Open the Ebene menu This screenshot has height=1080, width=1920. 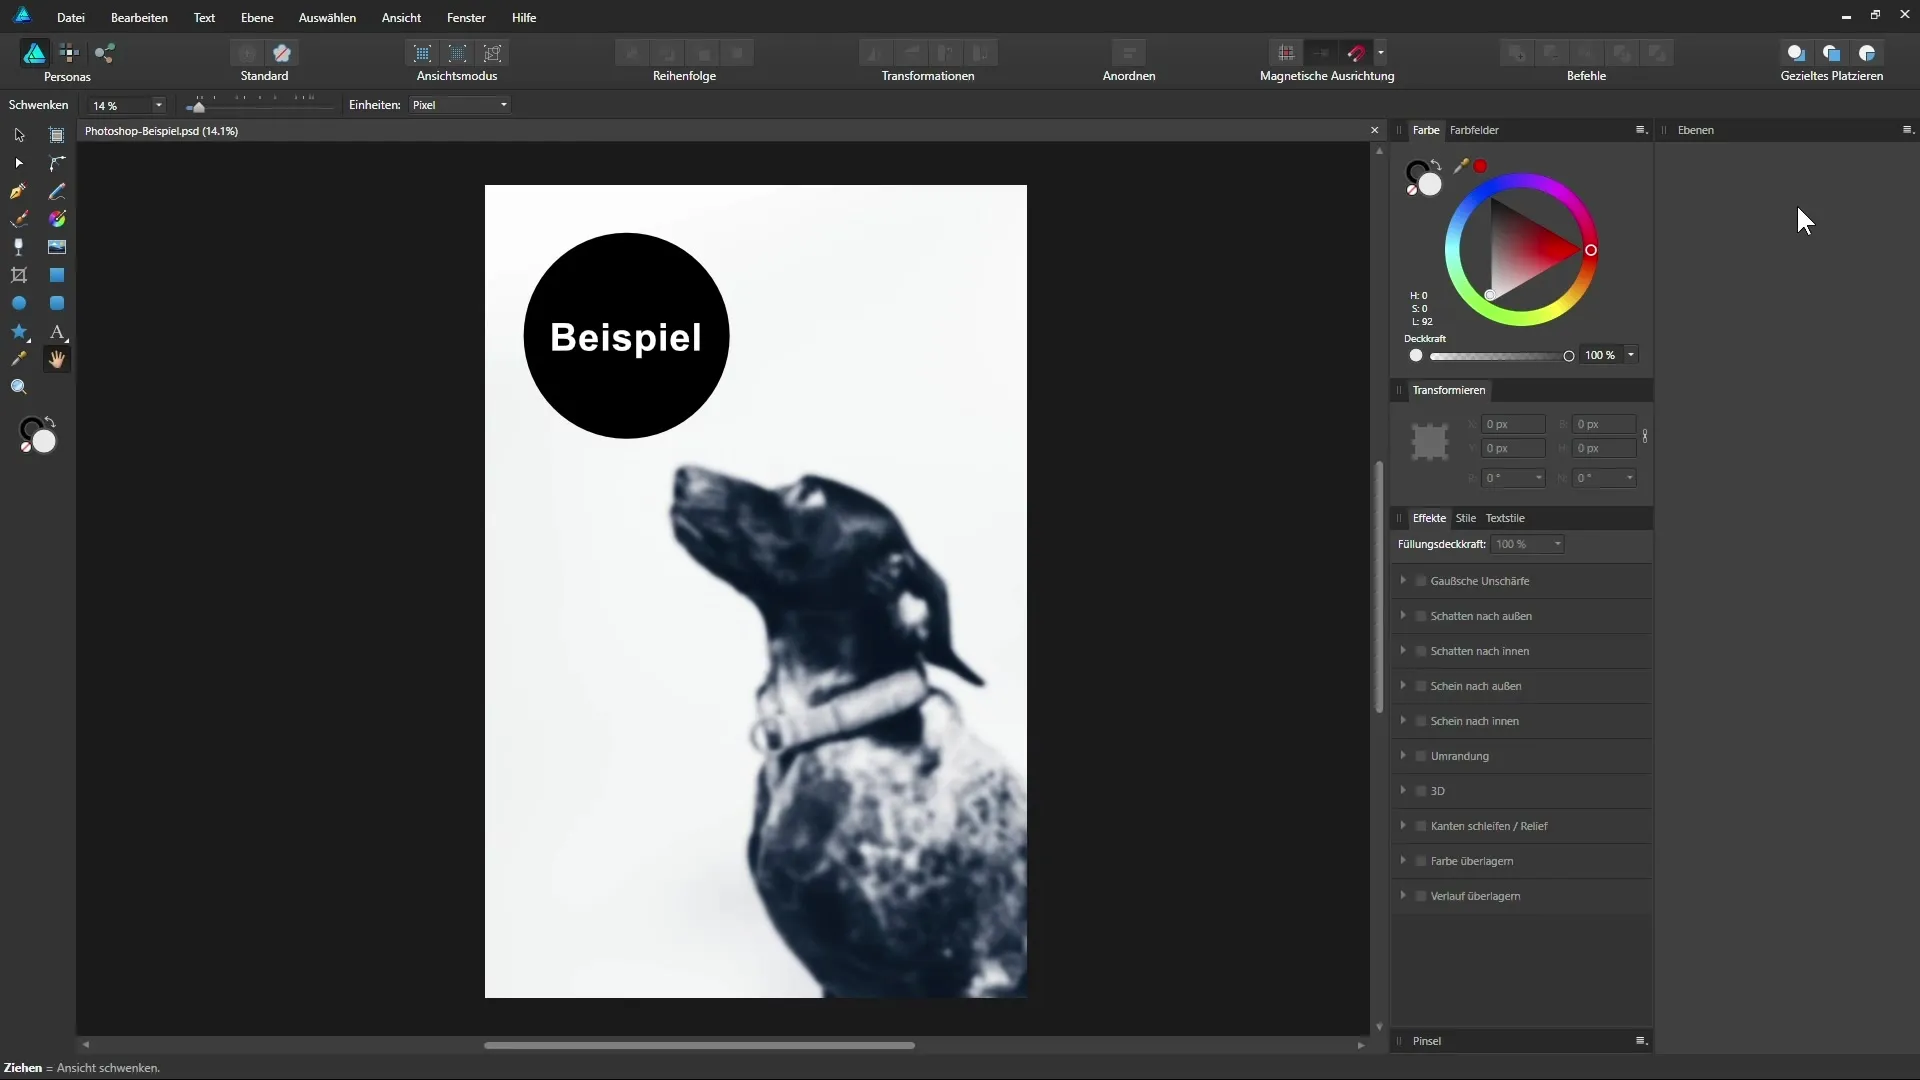pos(257,18)
